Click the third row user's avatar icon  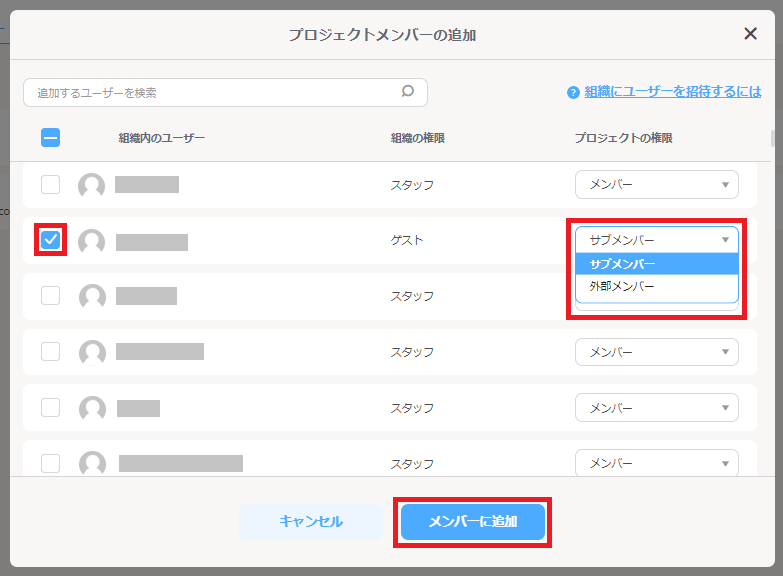click(92, 297)
